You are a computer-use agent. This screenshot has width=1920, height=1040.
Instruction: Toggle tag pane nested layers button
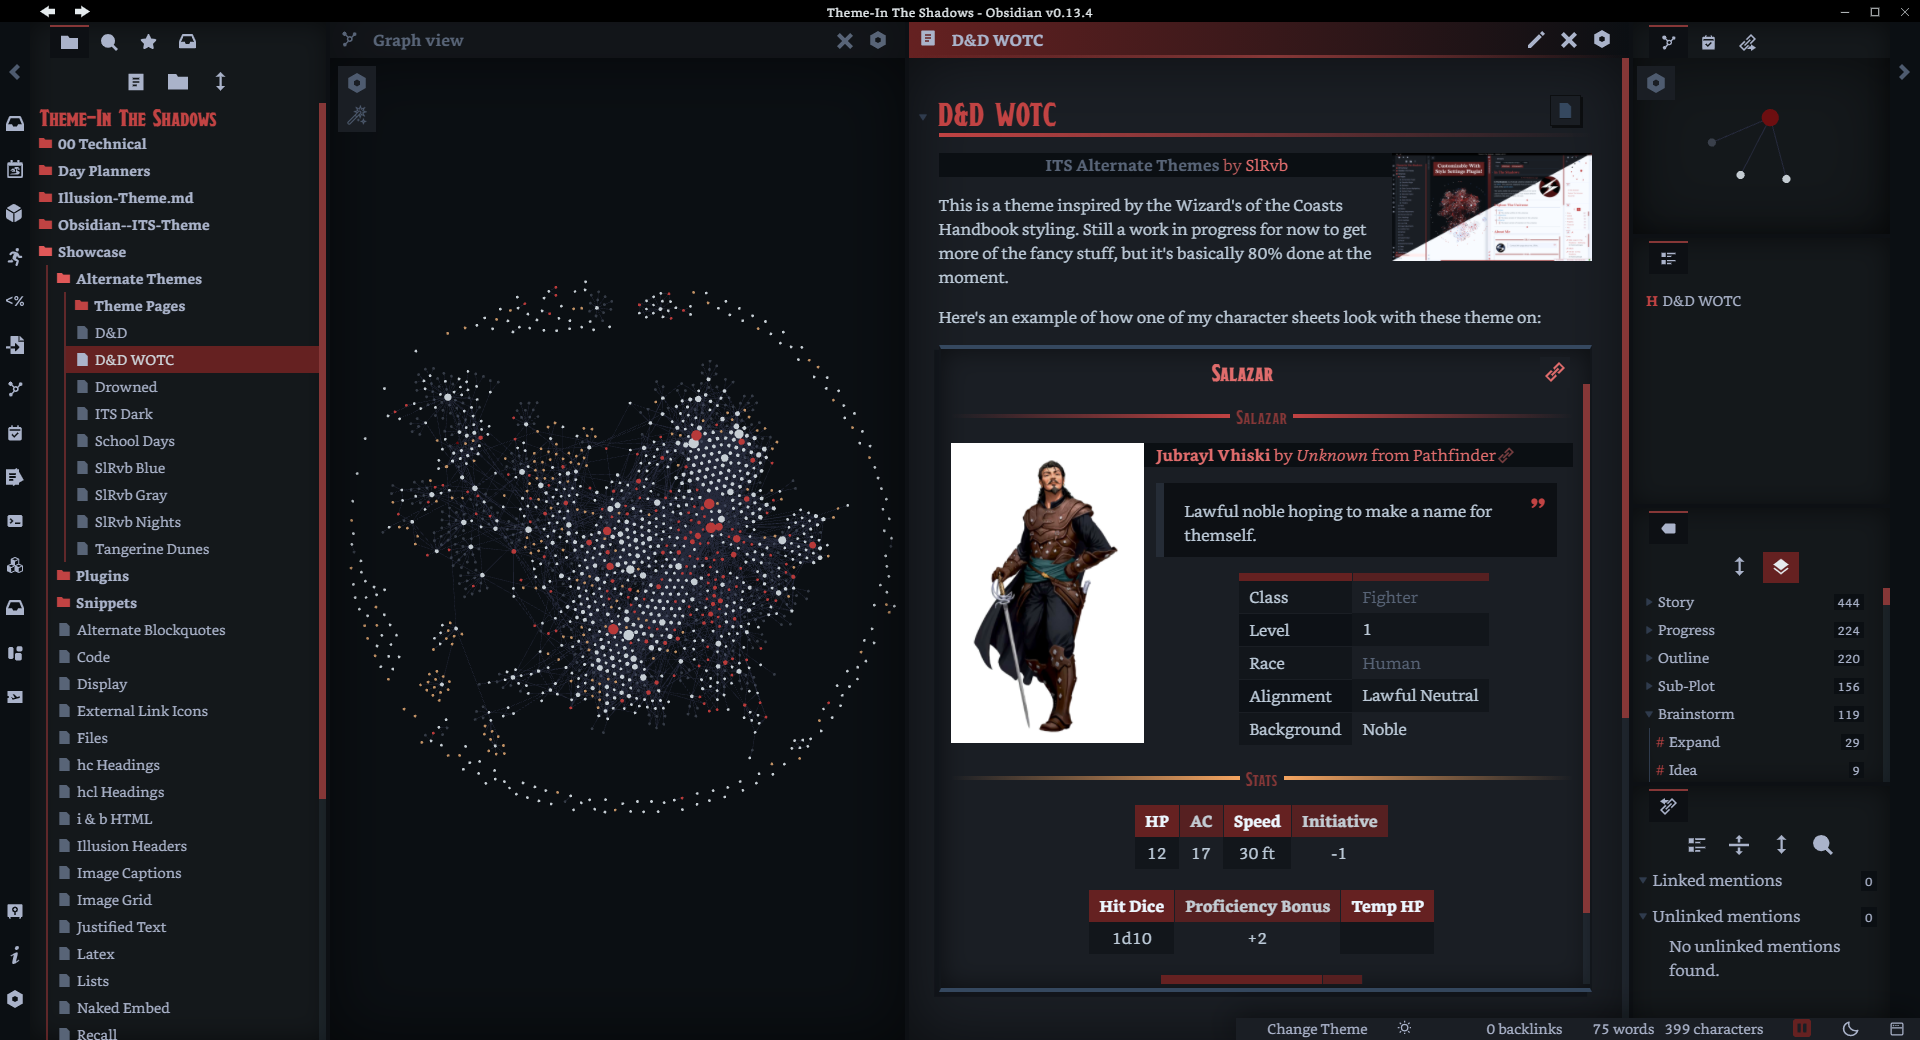[1781, 567]
